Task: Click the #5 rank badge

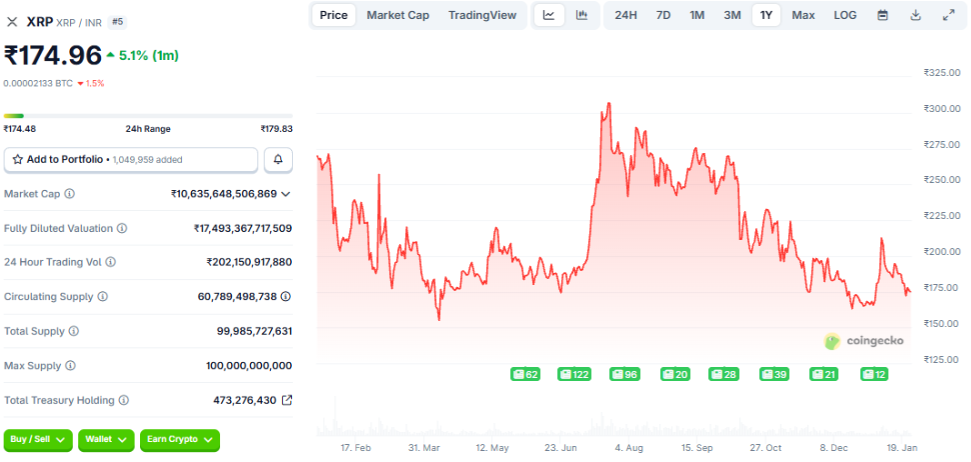Action: pyautogui.click(x=117, y=22)
